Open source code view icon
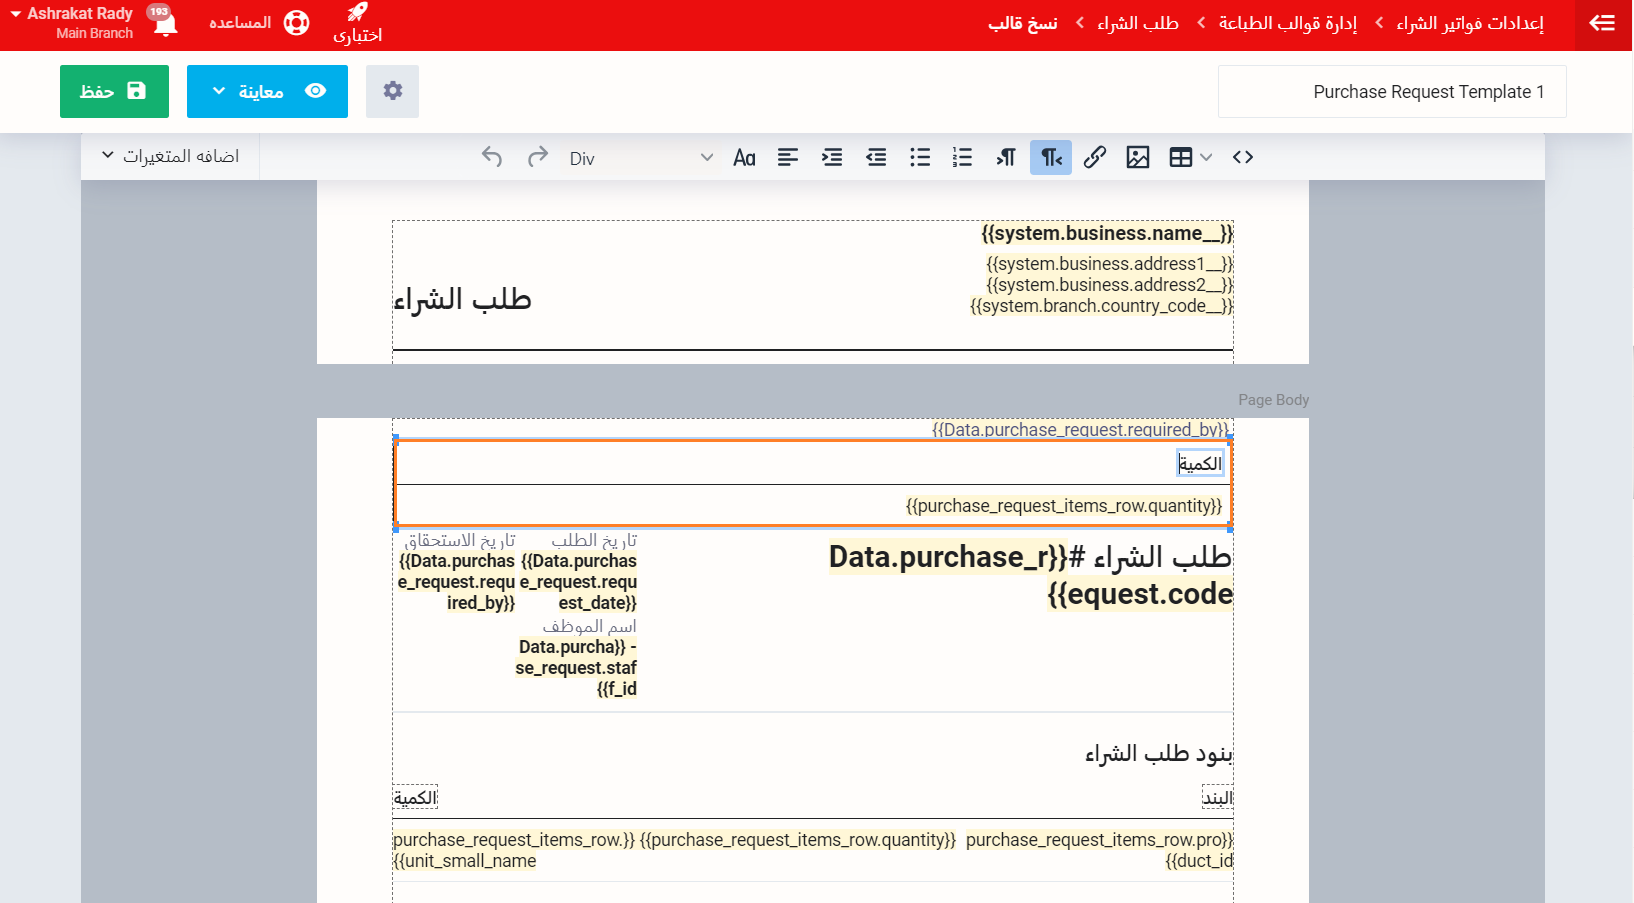The height and width of the screenshot is (903, 1634). (1243, 157)
